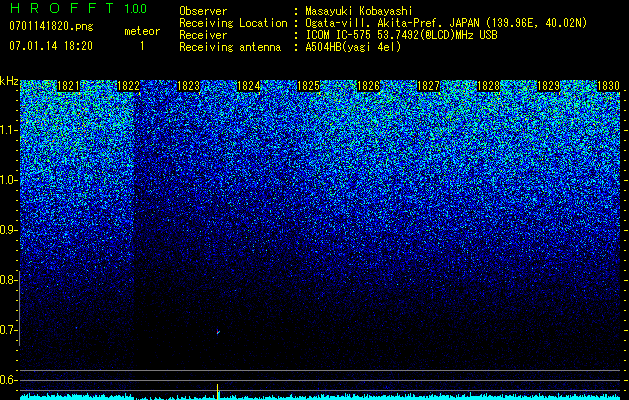Click the ICOM IC-575 receiver text
Viewport: 629px width, 400px height.
(x=401, y=35)
